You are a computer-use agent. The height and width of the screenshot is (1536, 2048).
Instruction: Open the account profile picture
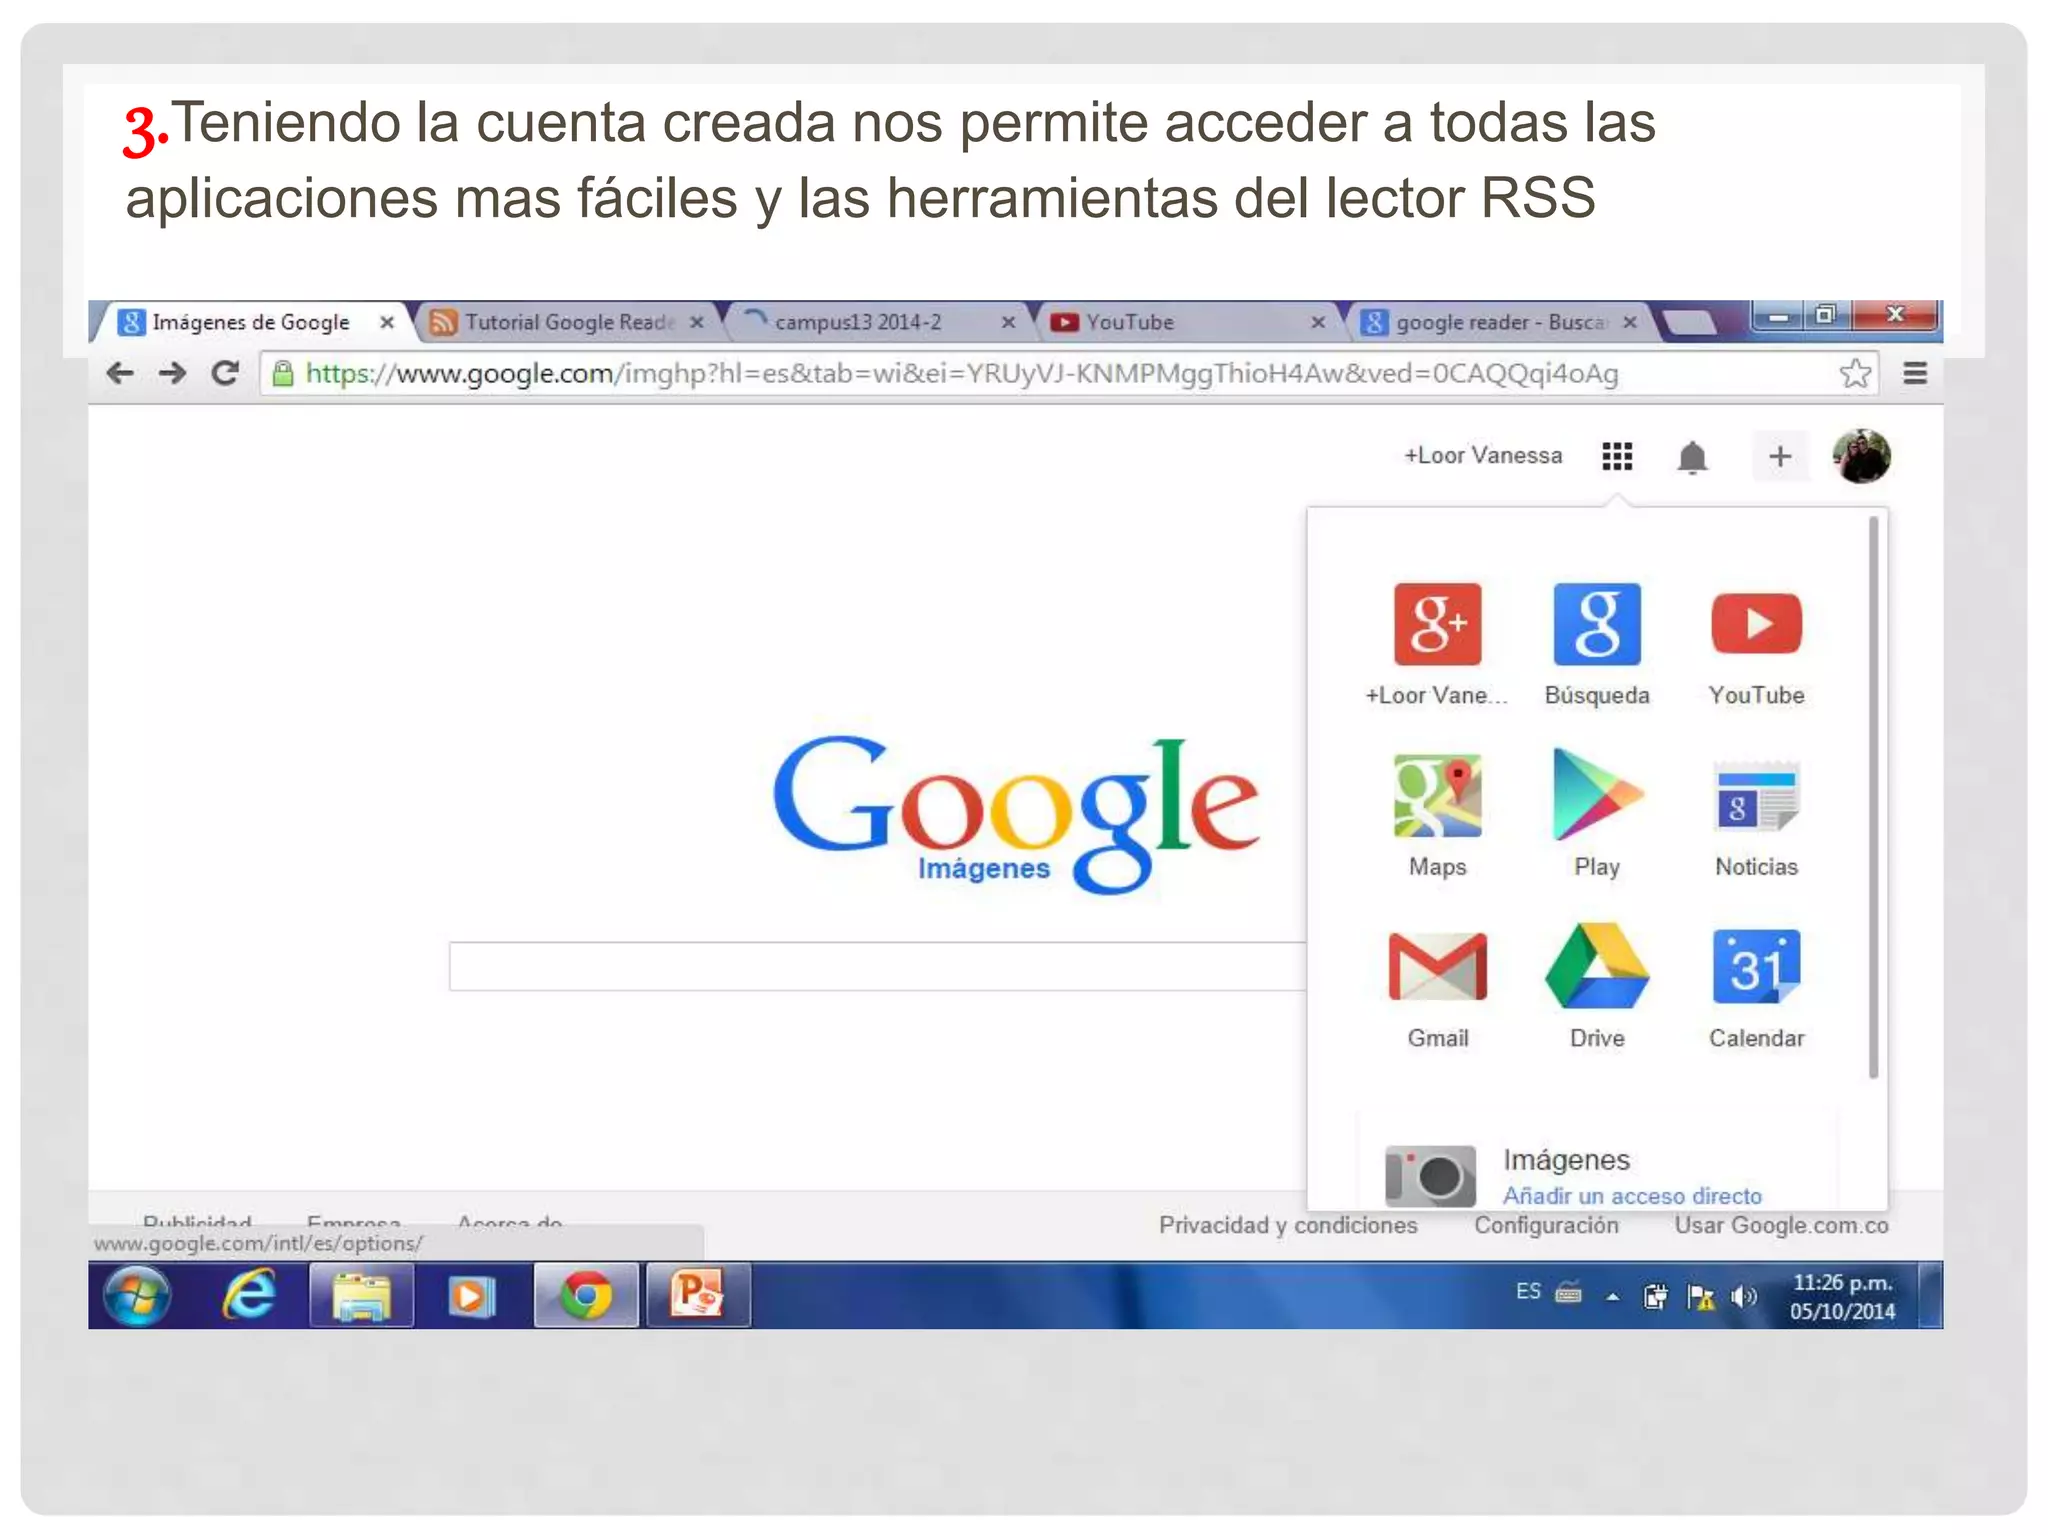[x=1861, y=456]
